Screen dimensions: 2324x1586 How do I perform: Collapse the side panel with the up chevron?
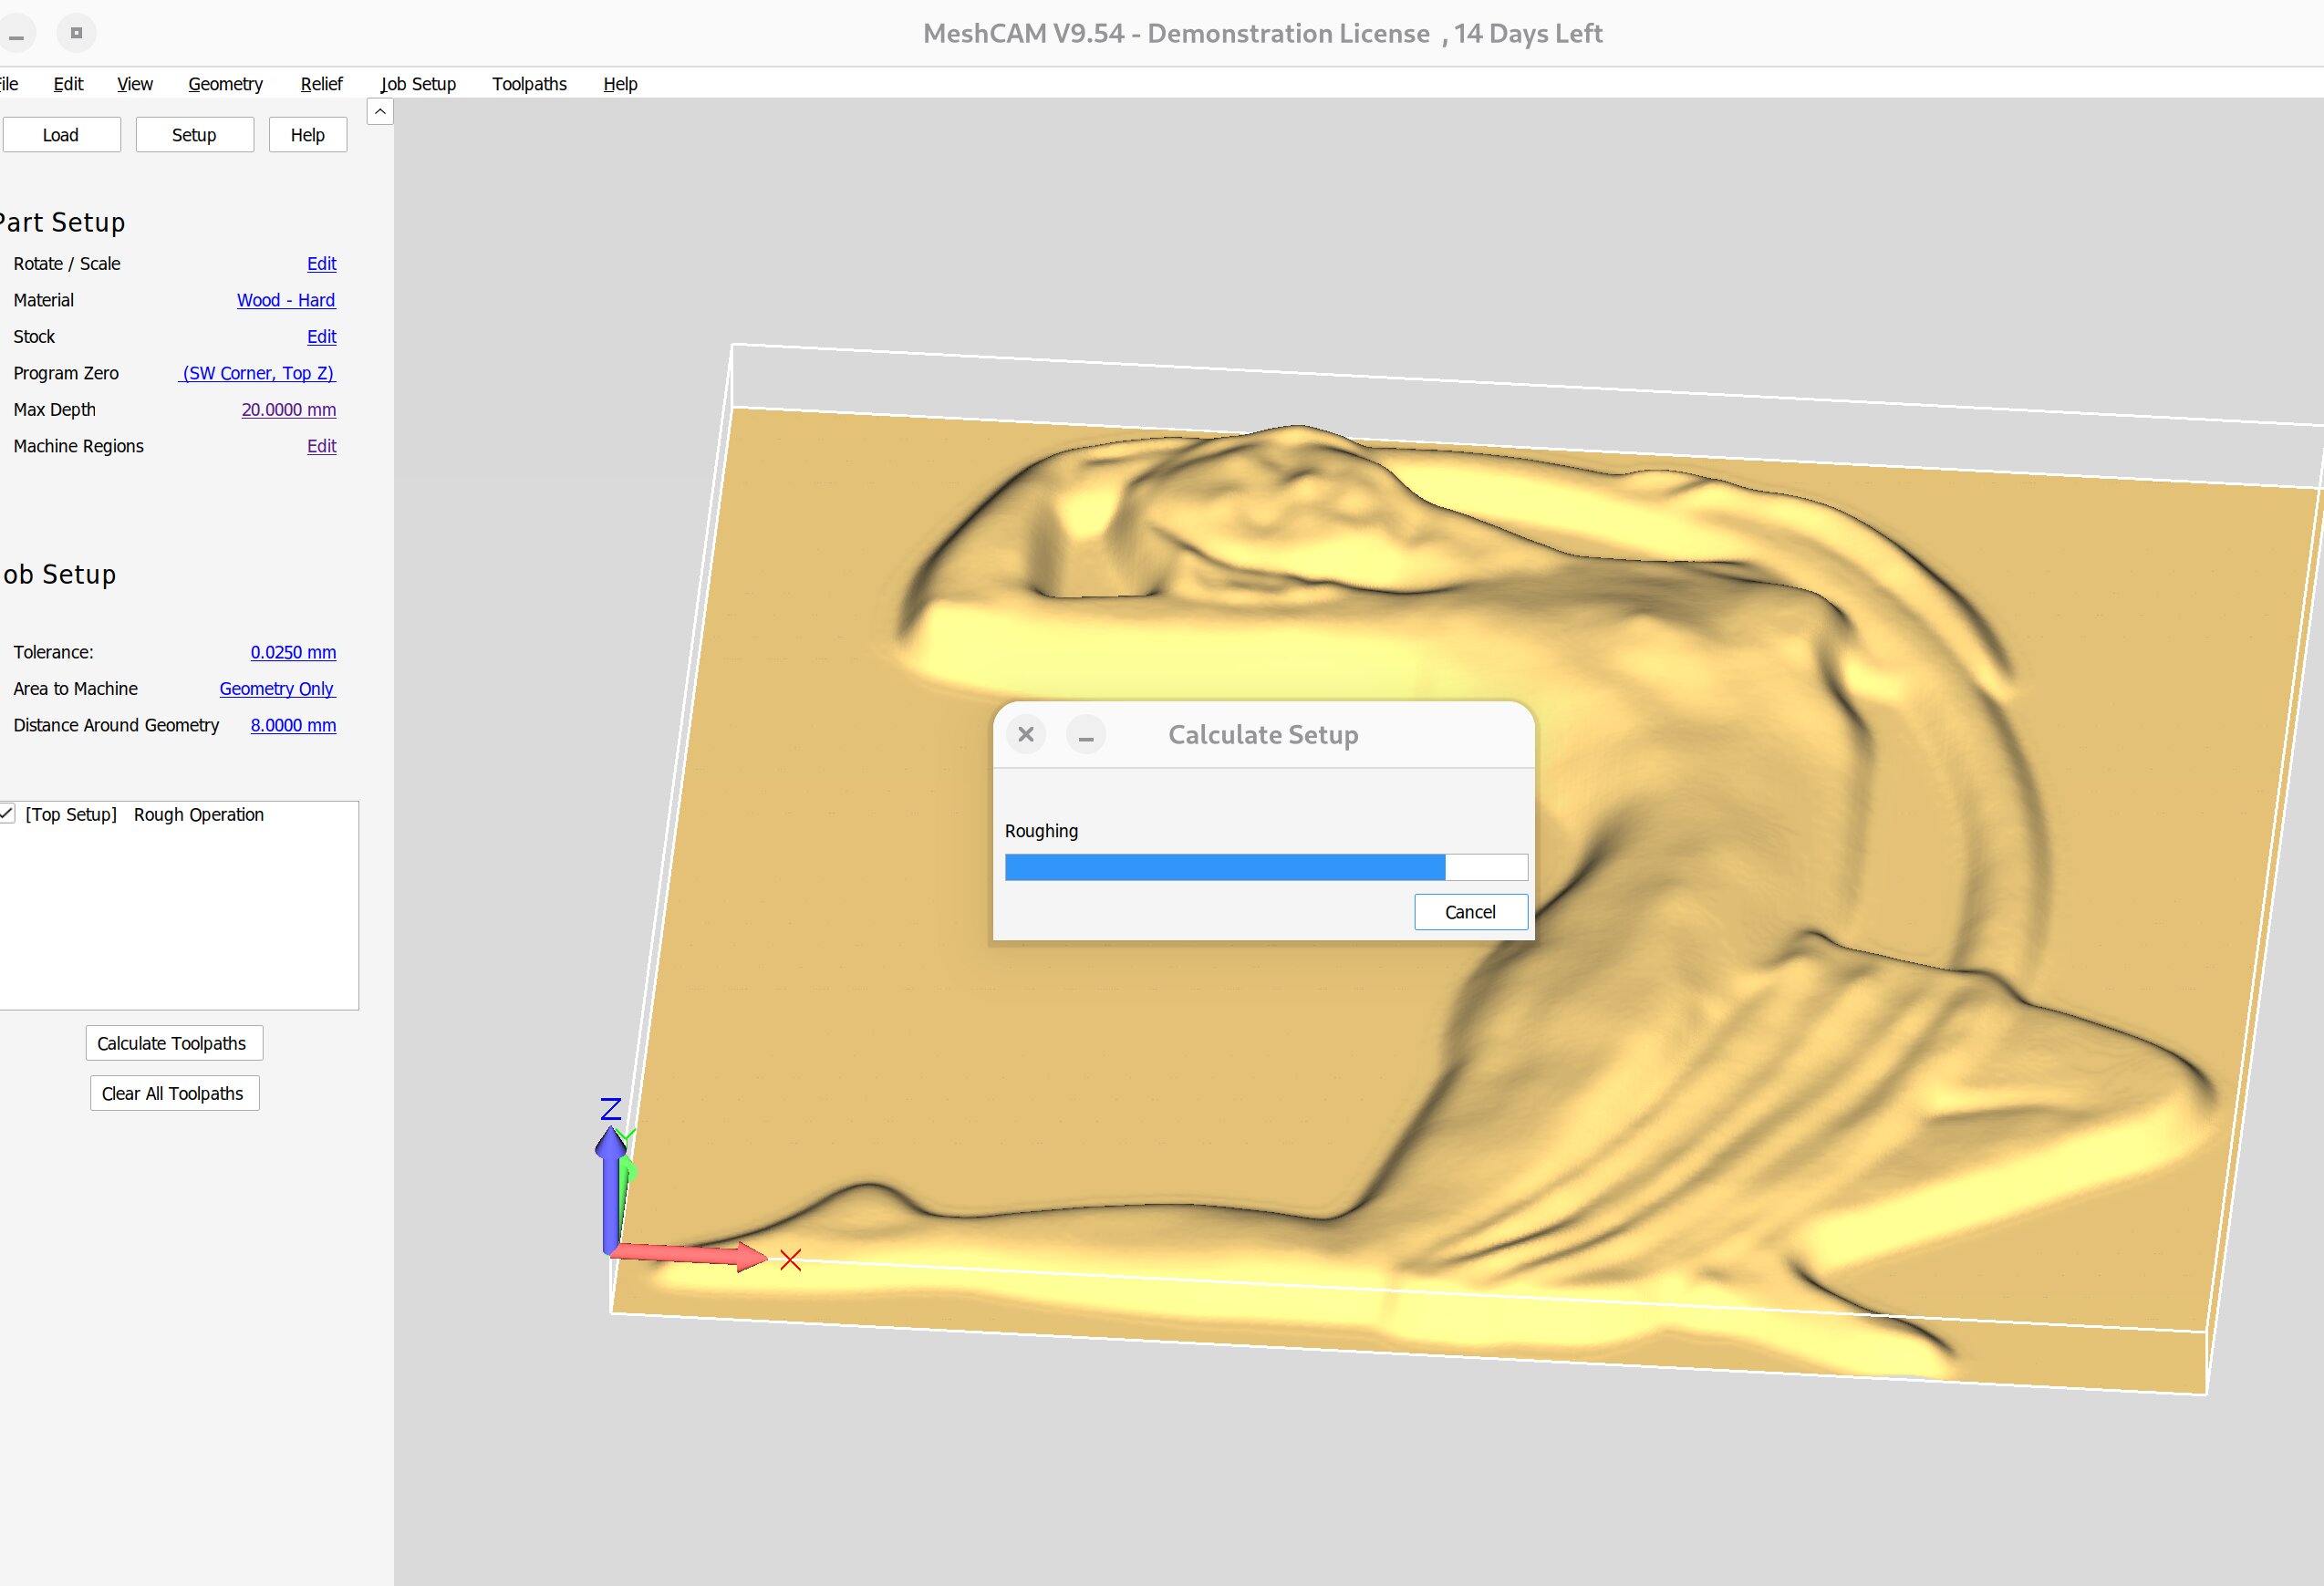pyautogui.click(x=380, y=112)
